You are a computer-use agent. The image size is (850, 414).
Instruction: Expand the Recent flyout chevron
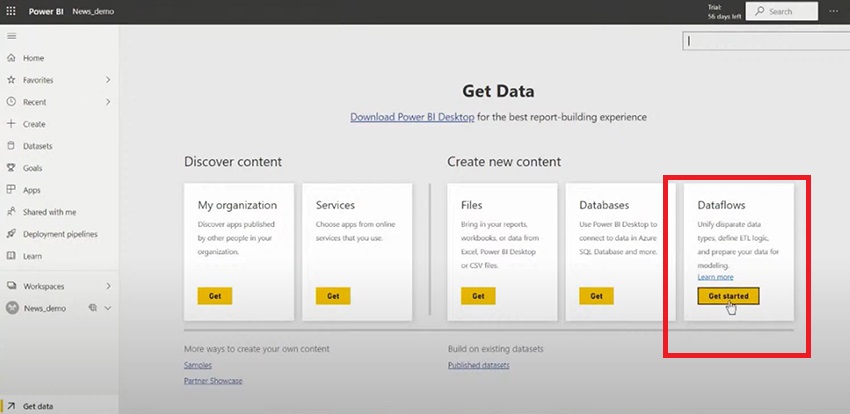108,102
